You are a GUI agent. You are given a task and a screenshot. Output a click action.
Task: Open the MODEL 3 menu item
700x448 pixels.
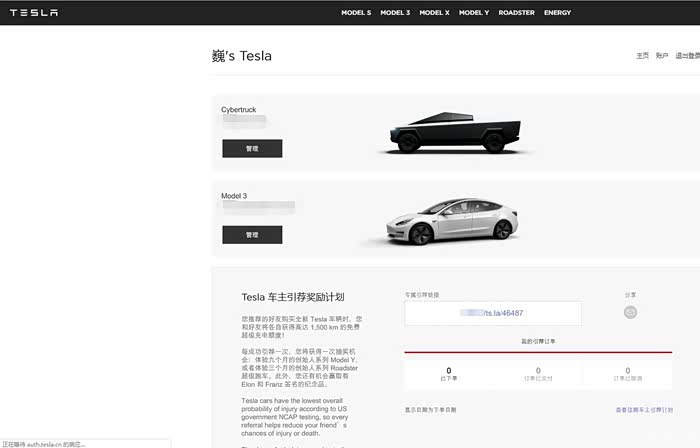click(x=395, y=12)
